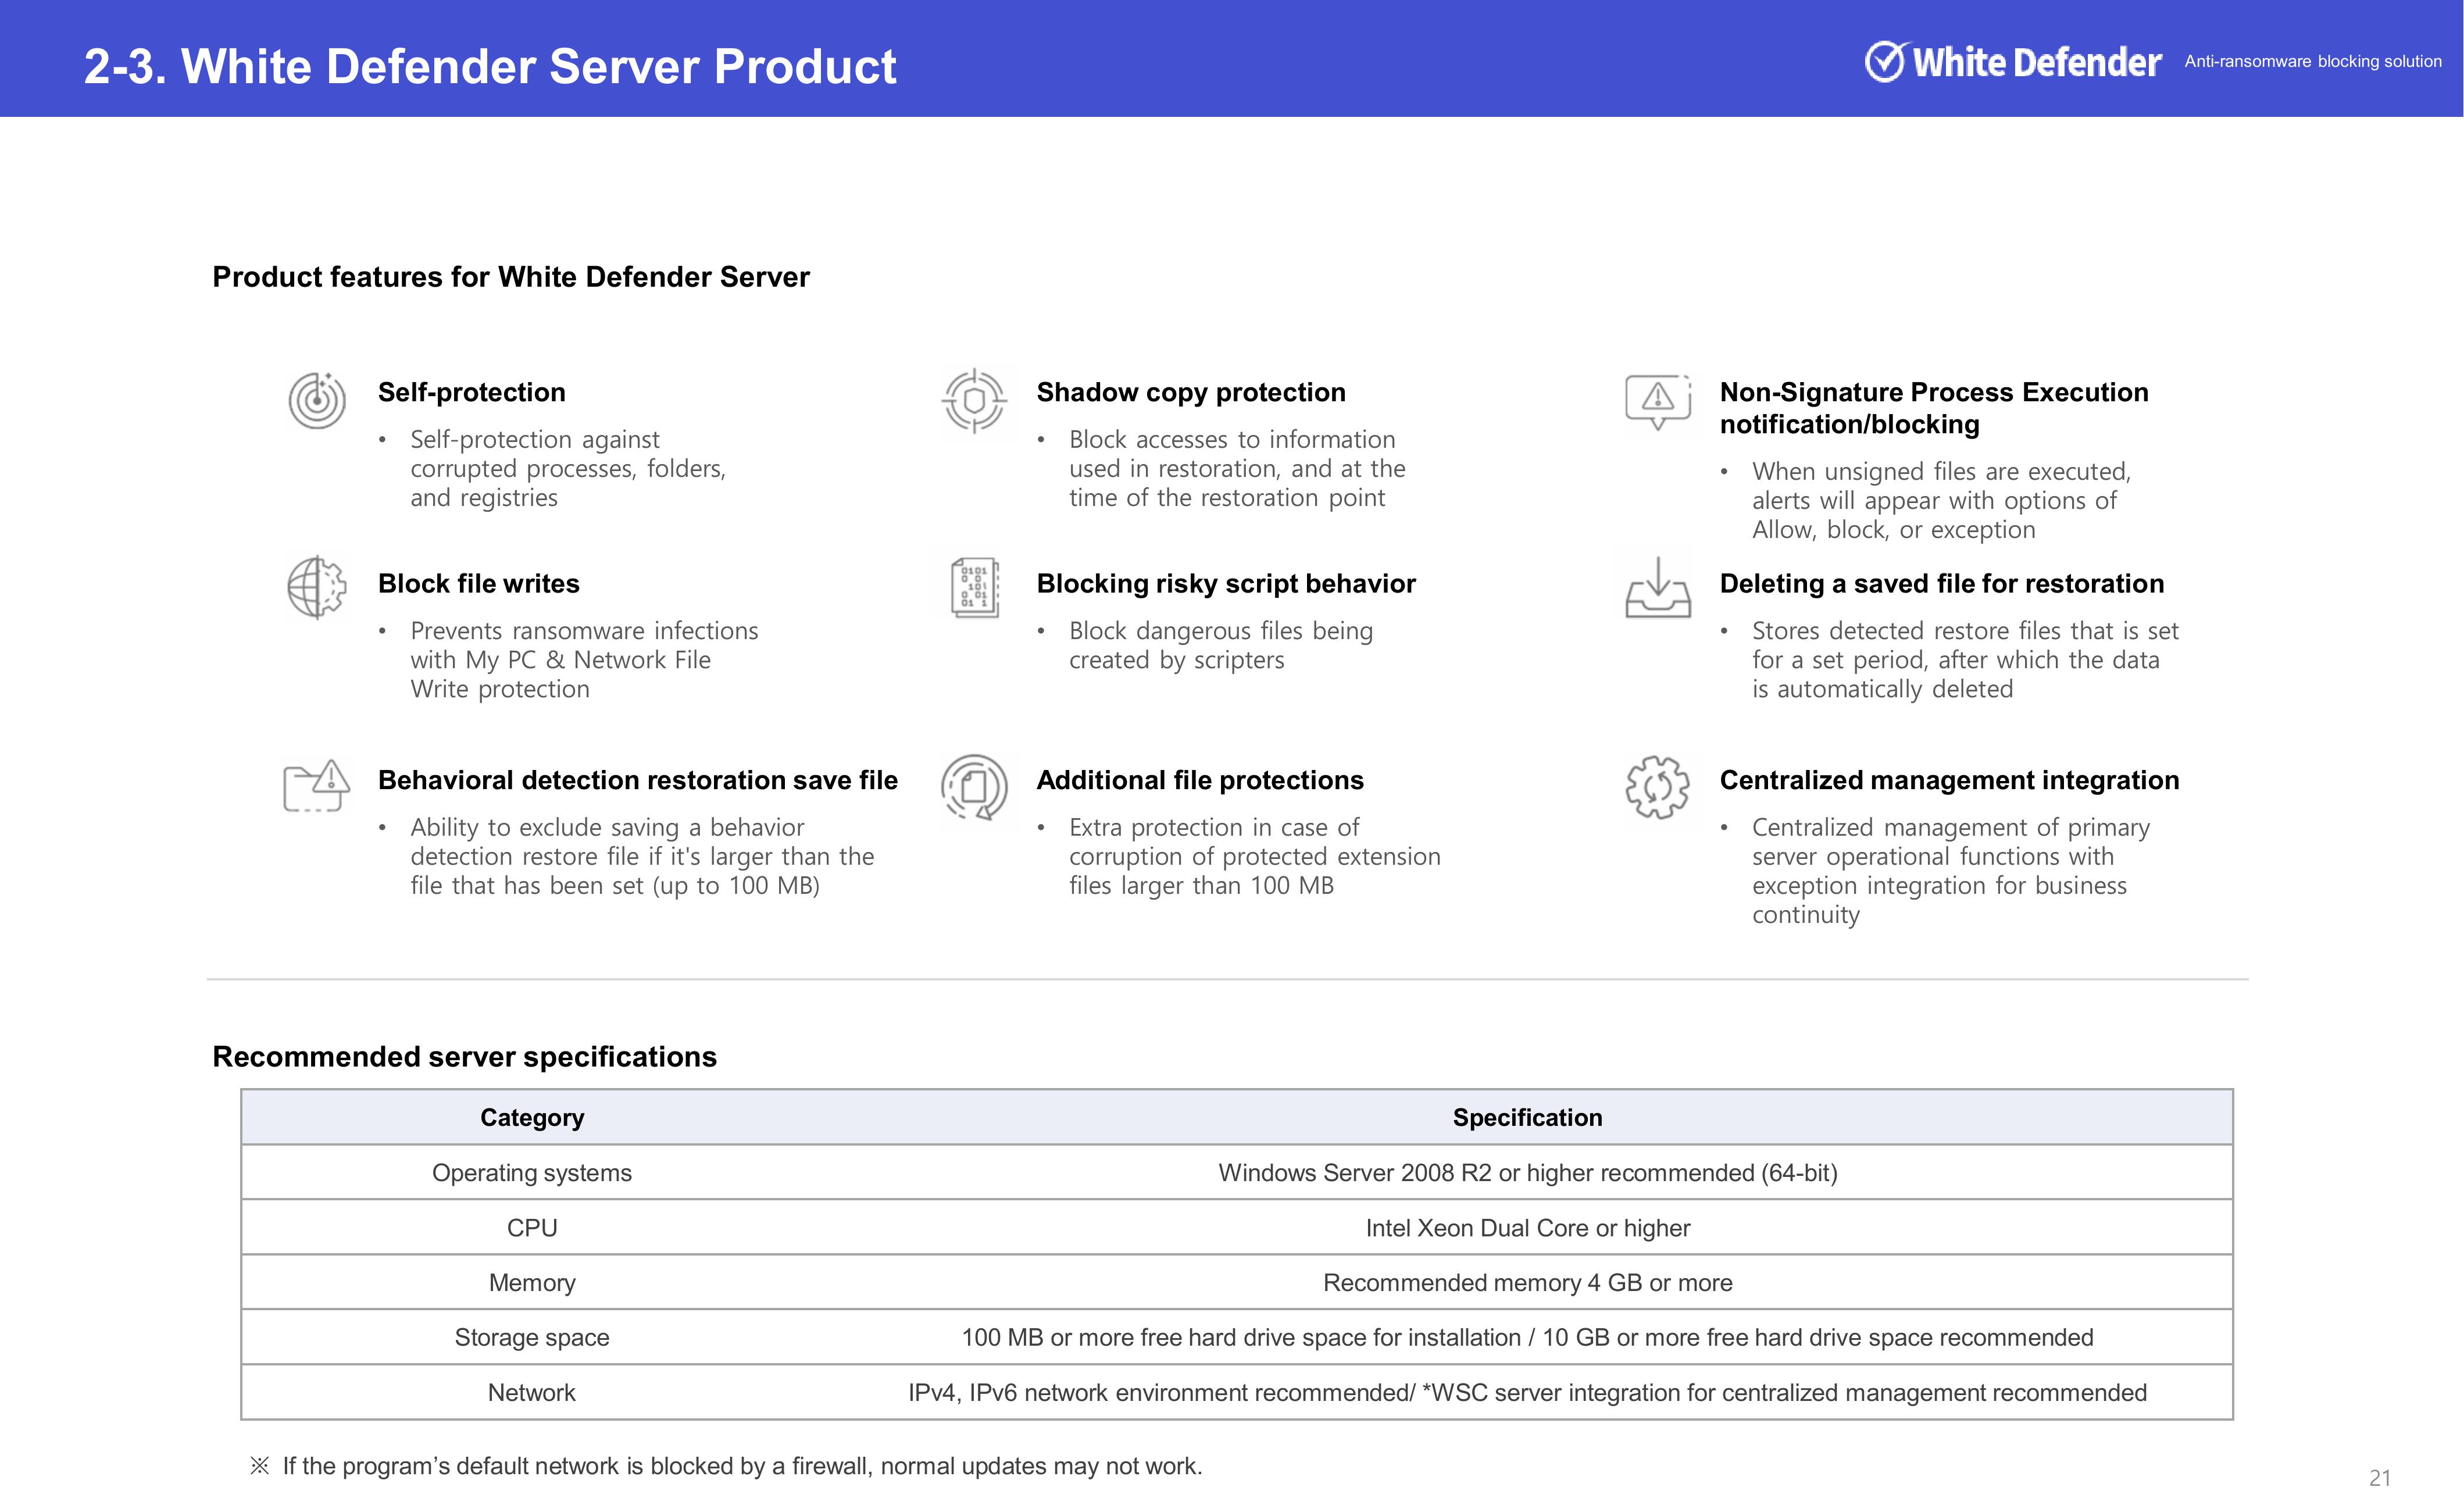Click the Category table header

click(x=532, y=1117)
